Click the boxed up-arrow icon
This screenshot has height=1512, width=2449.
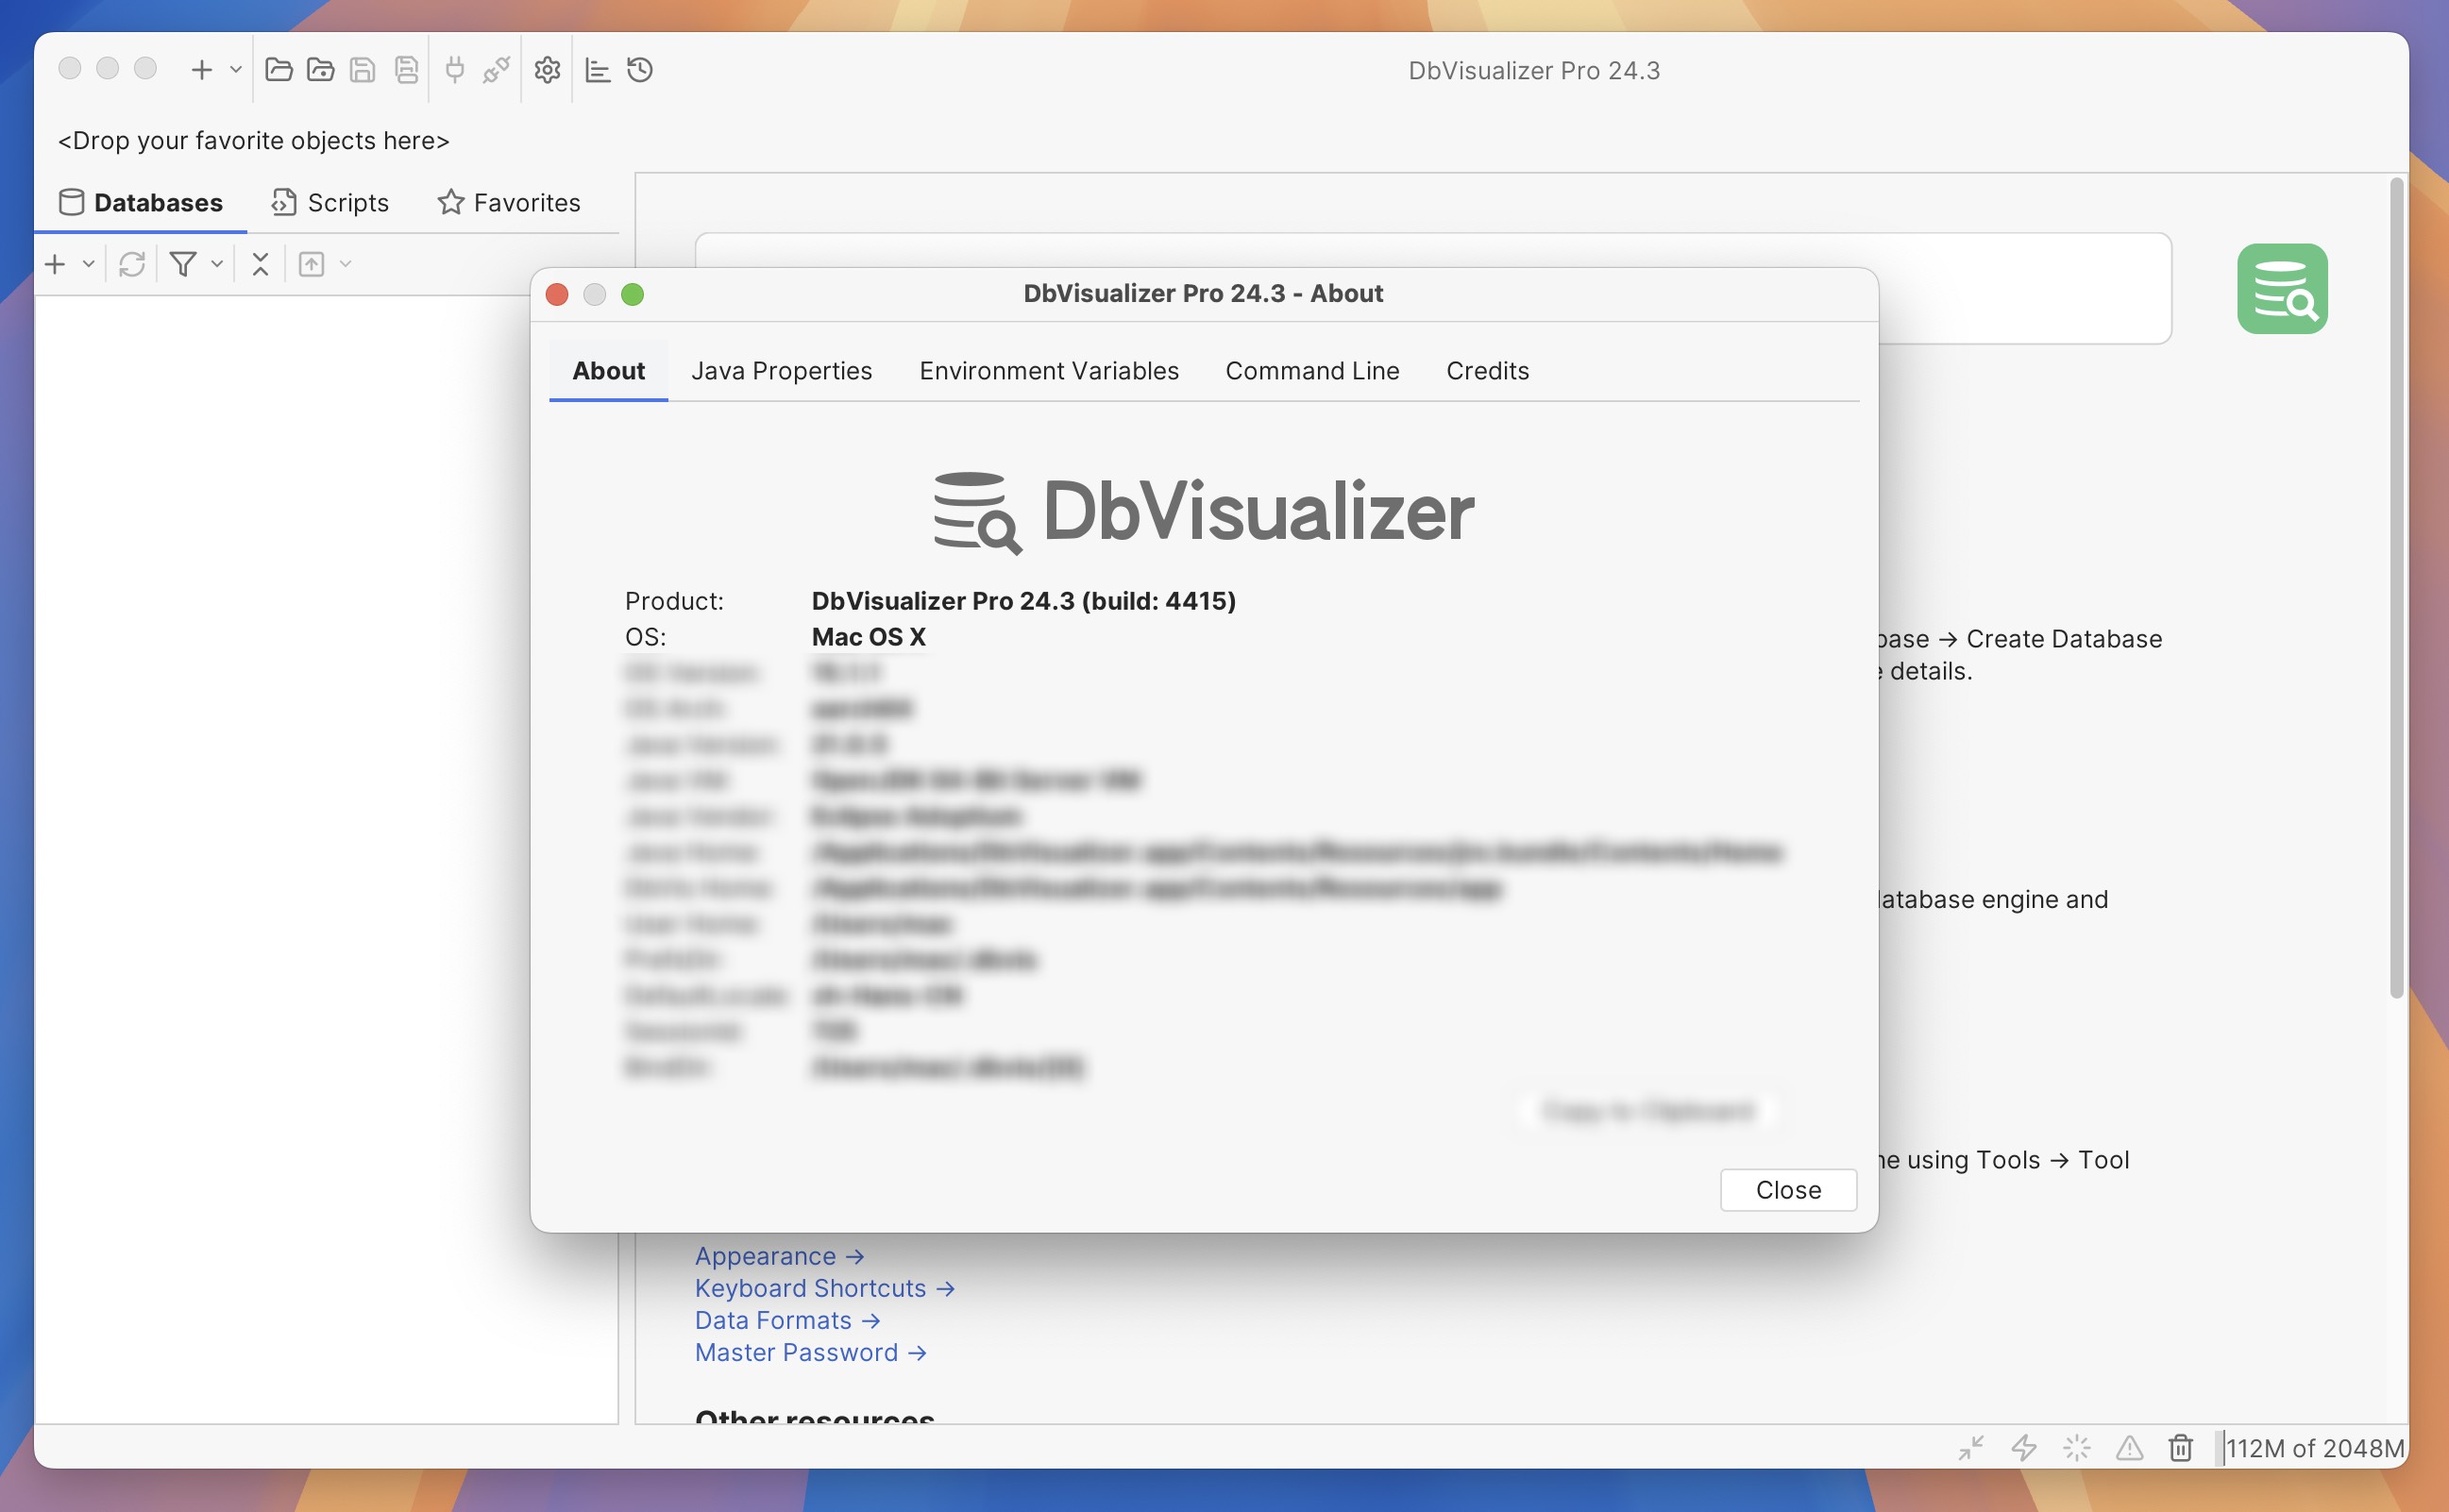[x=312, y=264]
